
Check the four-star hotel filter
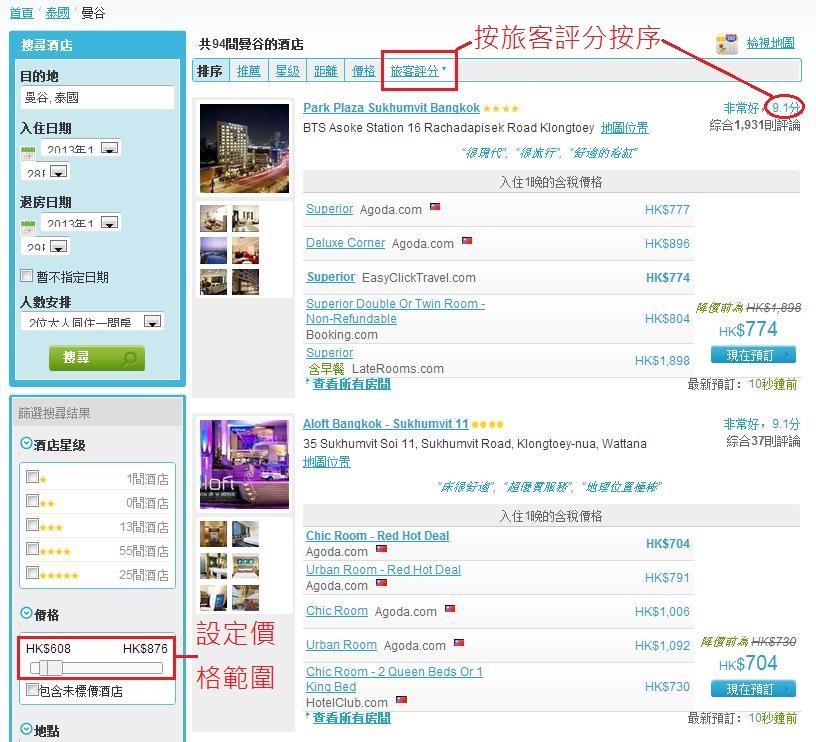[32, 548]
